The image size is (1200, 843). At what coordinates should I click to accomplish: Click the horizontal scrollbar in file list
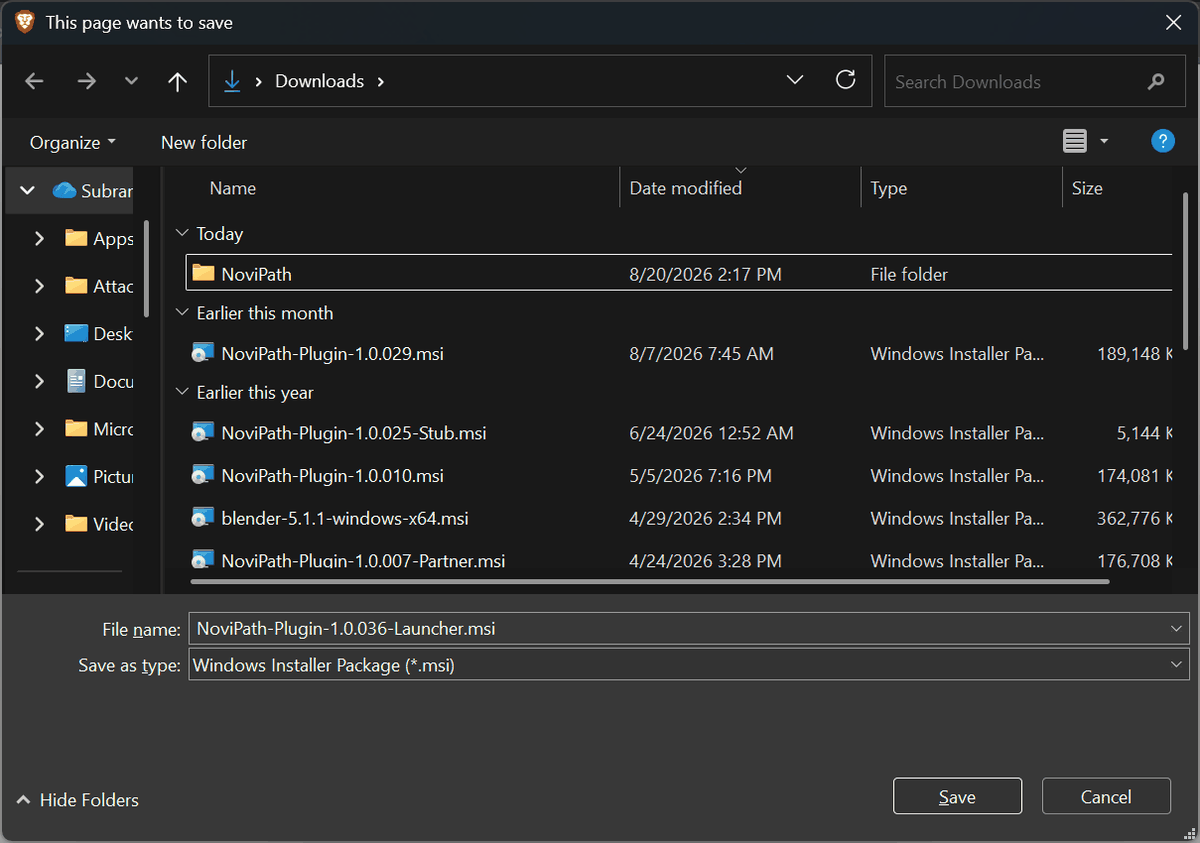[x=649, y=580]
